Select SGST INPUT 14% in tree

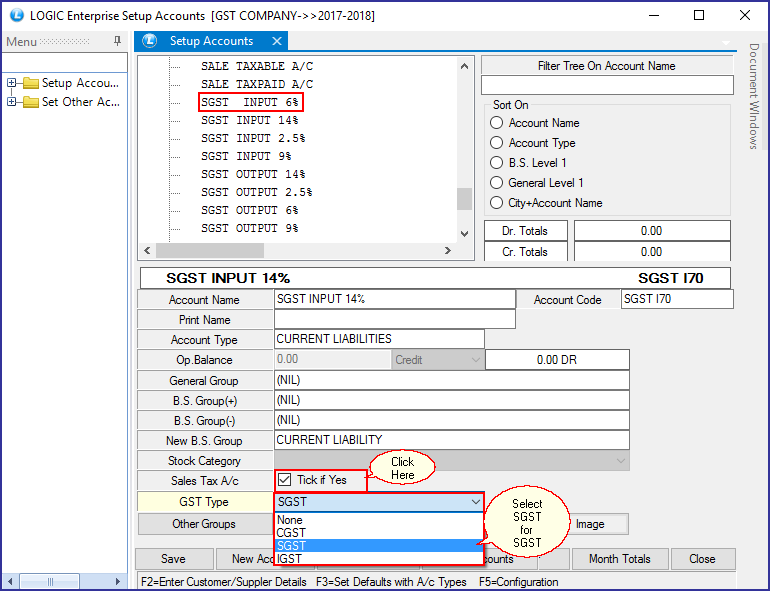click(249, 120)
